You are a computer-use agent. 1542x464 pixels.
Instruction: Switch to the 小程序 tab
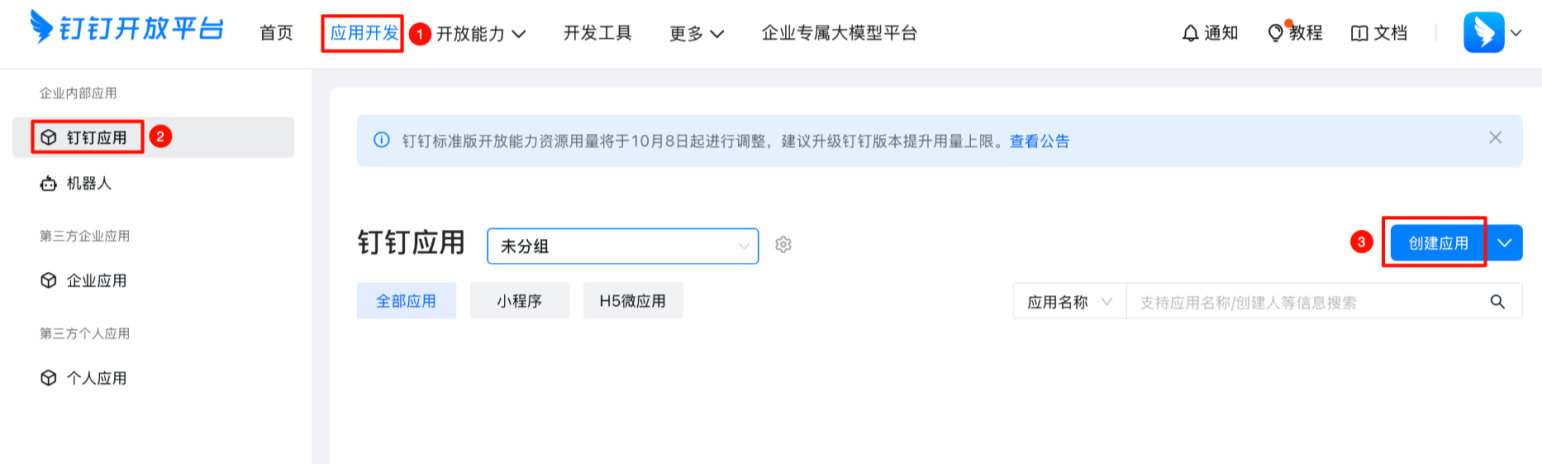pyautogui.click(x=519, y=301)
